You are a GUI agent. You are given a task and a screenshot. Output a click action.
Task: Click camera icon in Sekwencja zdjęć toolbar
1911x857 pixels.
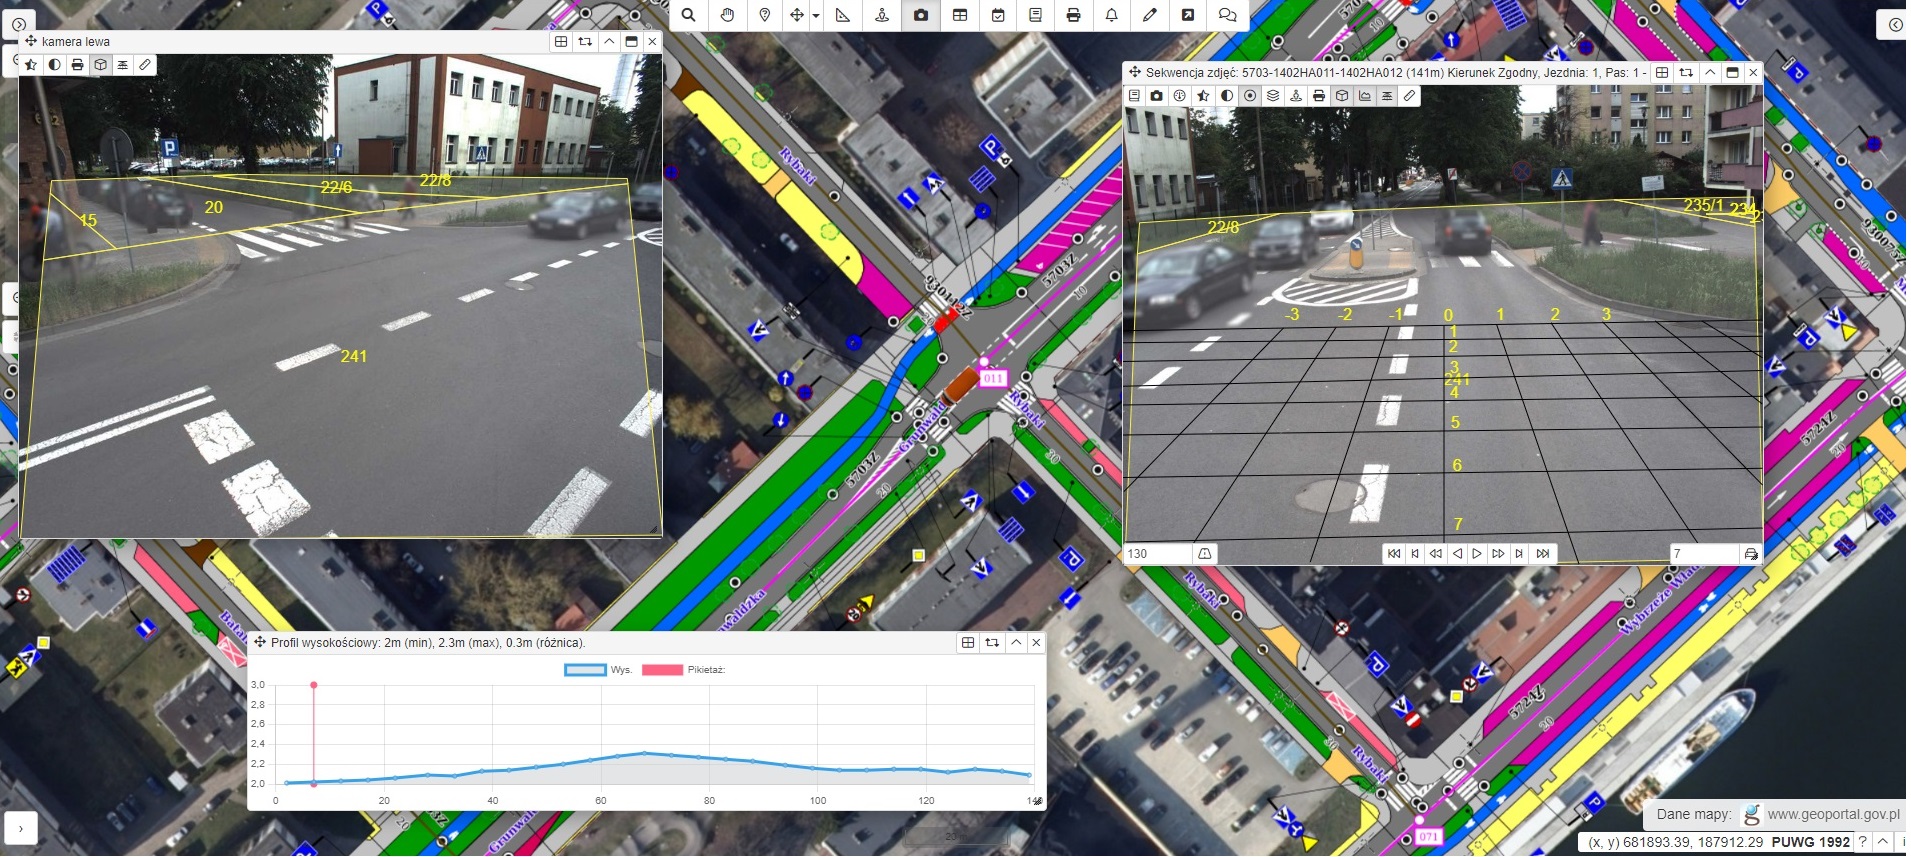(1157, 95)
